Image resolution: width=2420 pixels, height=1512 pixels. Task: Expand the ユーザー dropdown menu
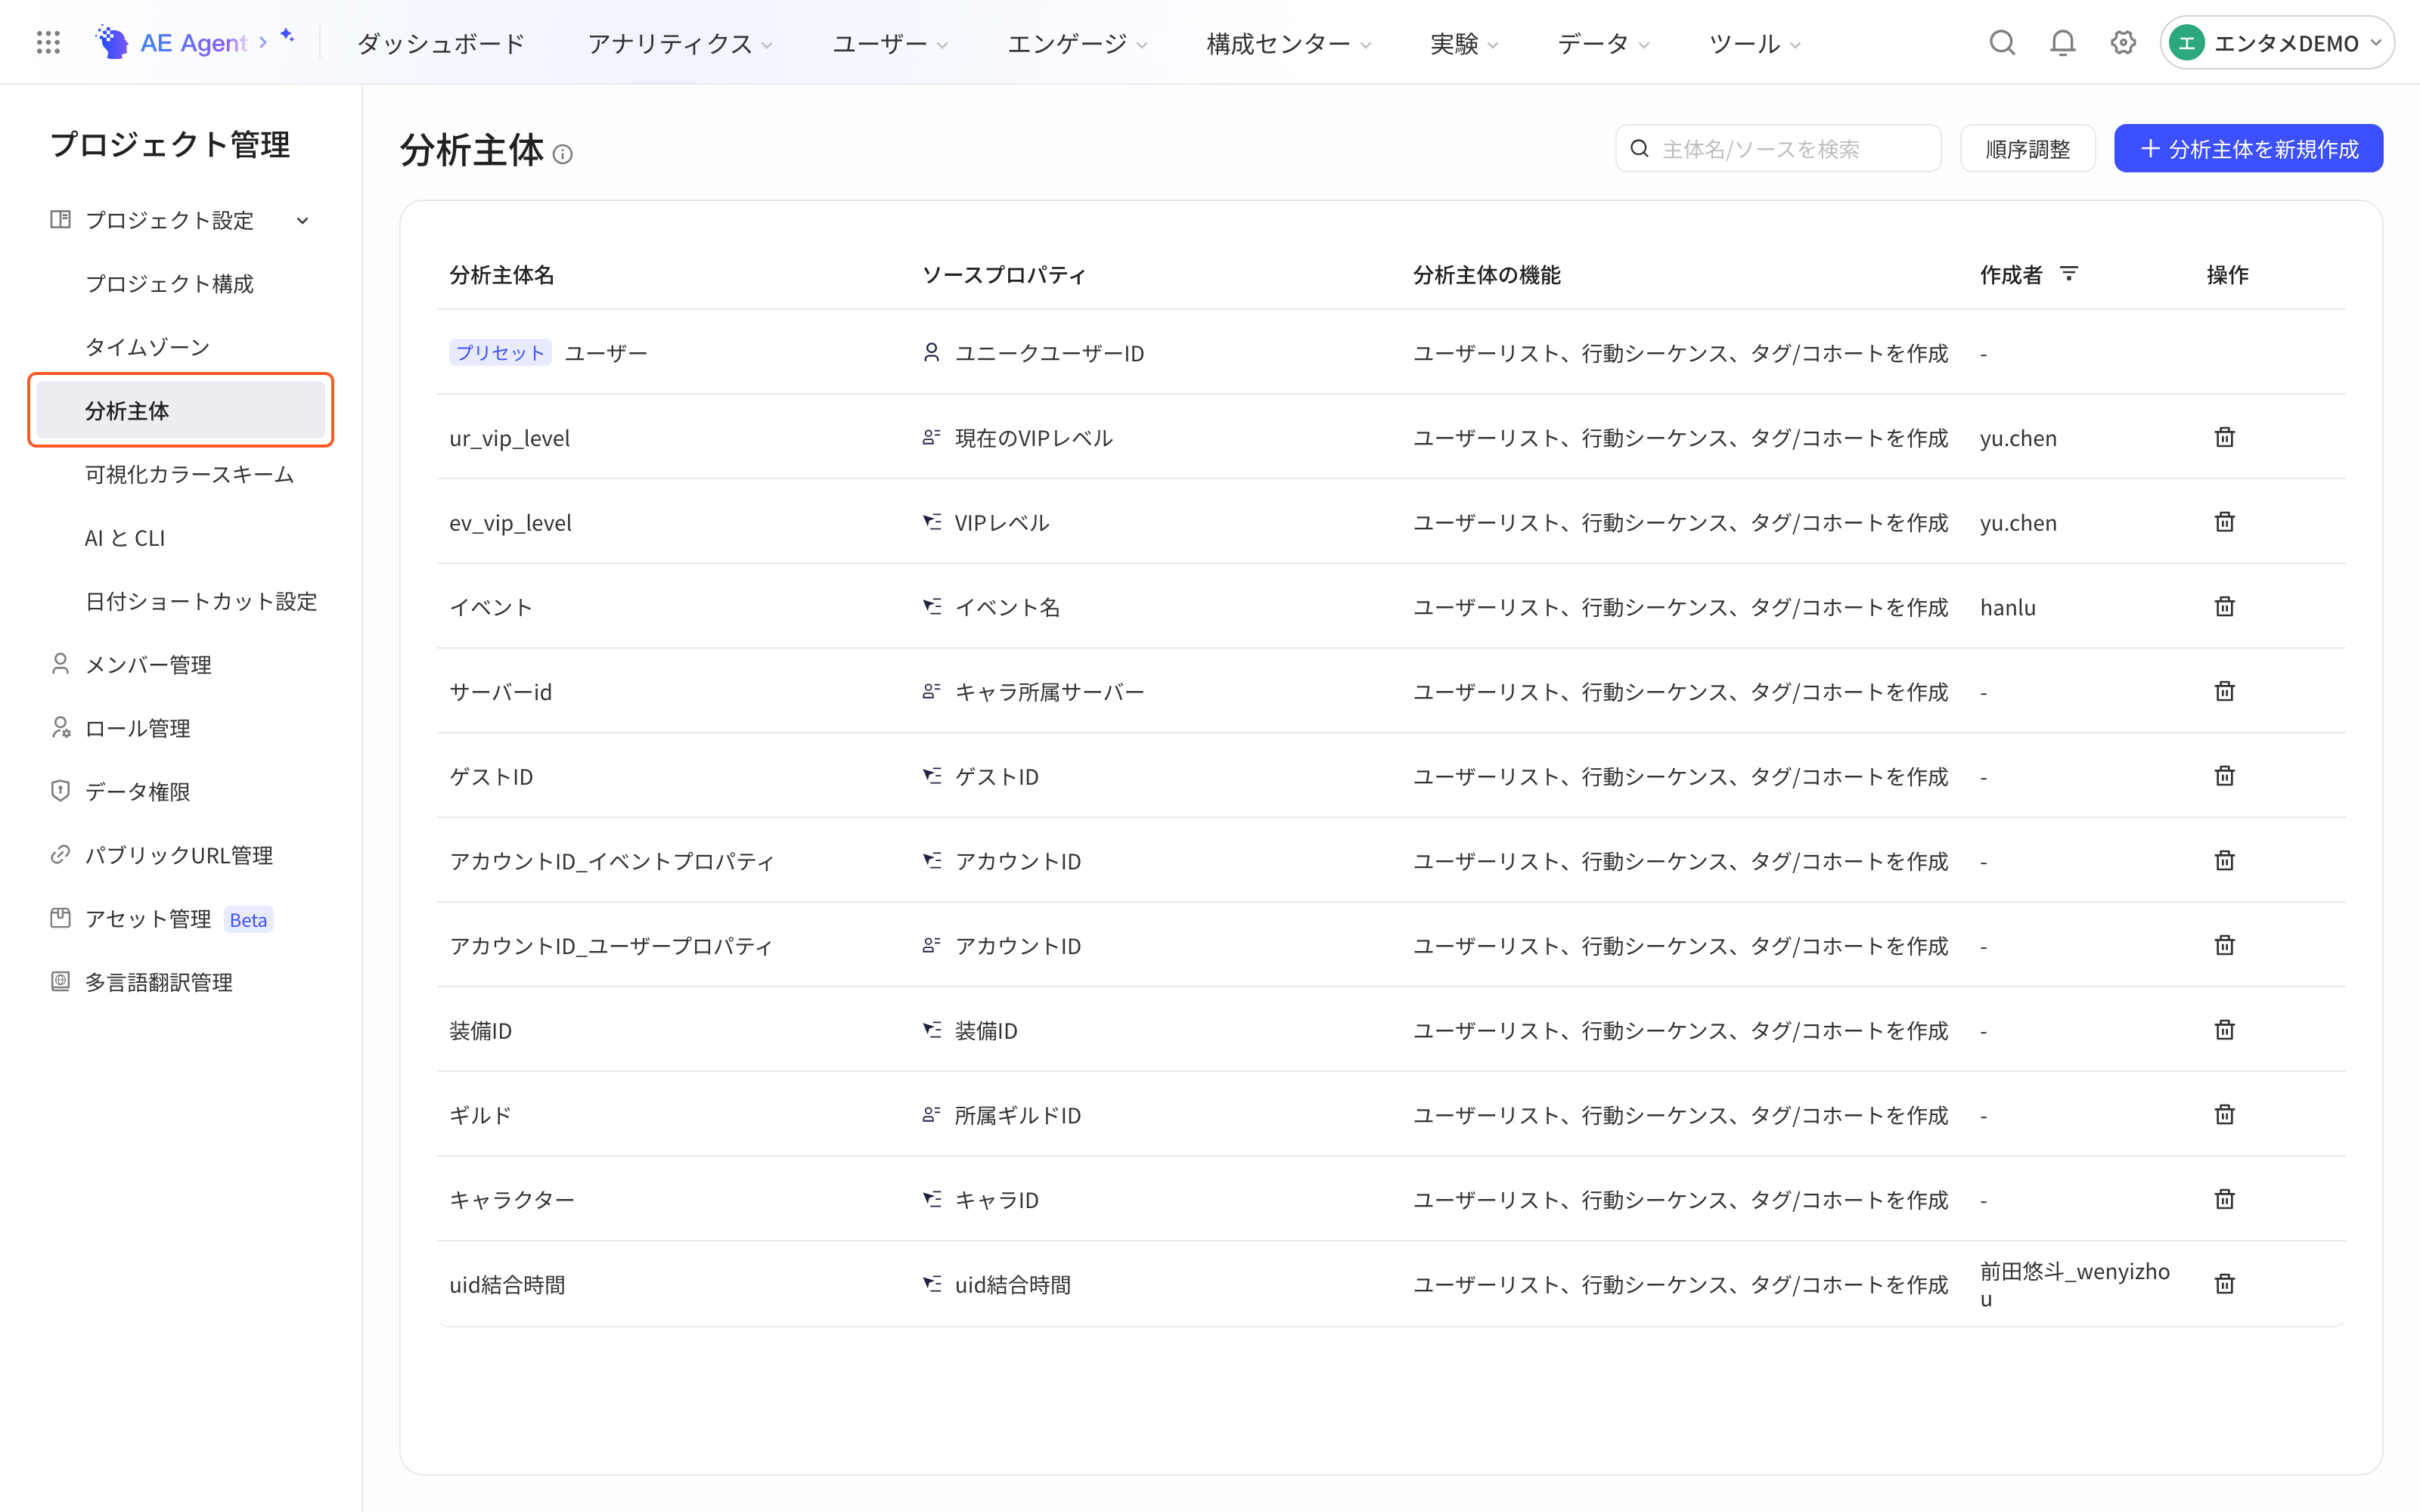pyautogui.click(x=890, y=43)
